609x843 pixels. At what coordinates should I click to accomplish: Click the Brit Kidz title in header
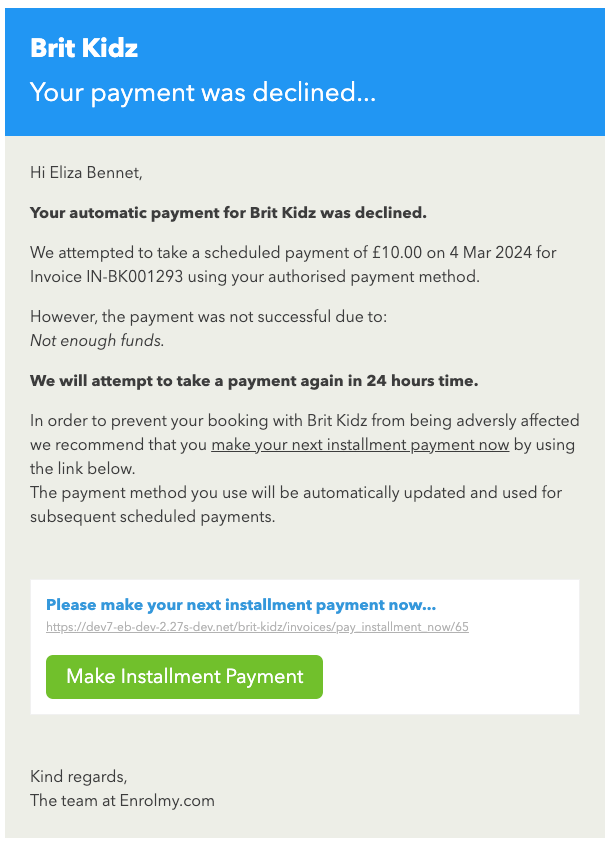click(84, 48)
